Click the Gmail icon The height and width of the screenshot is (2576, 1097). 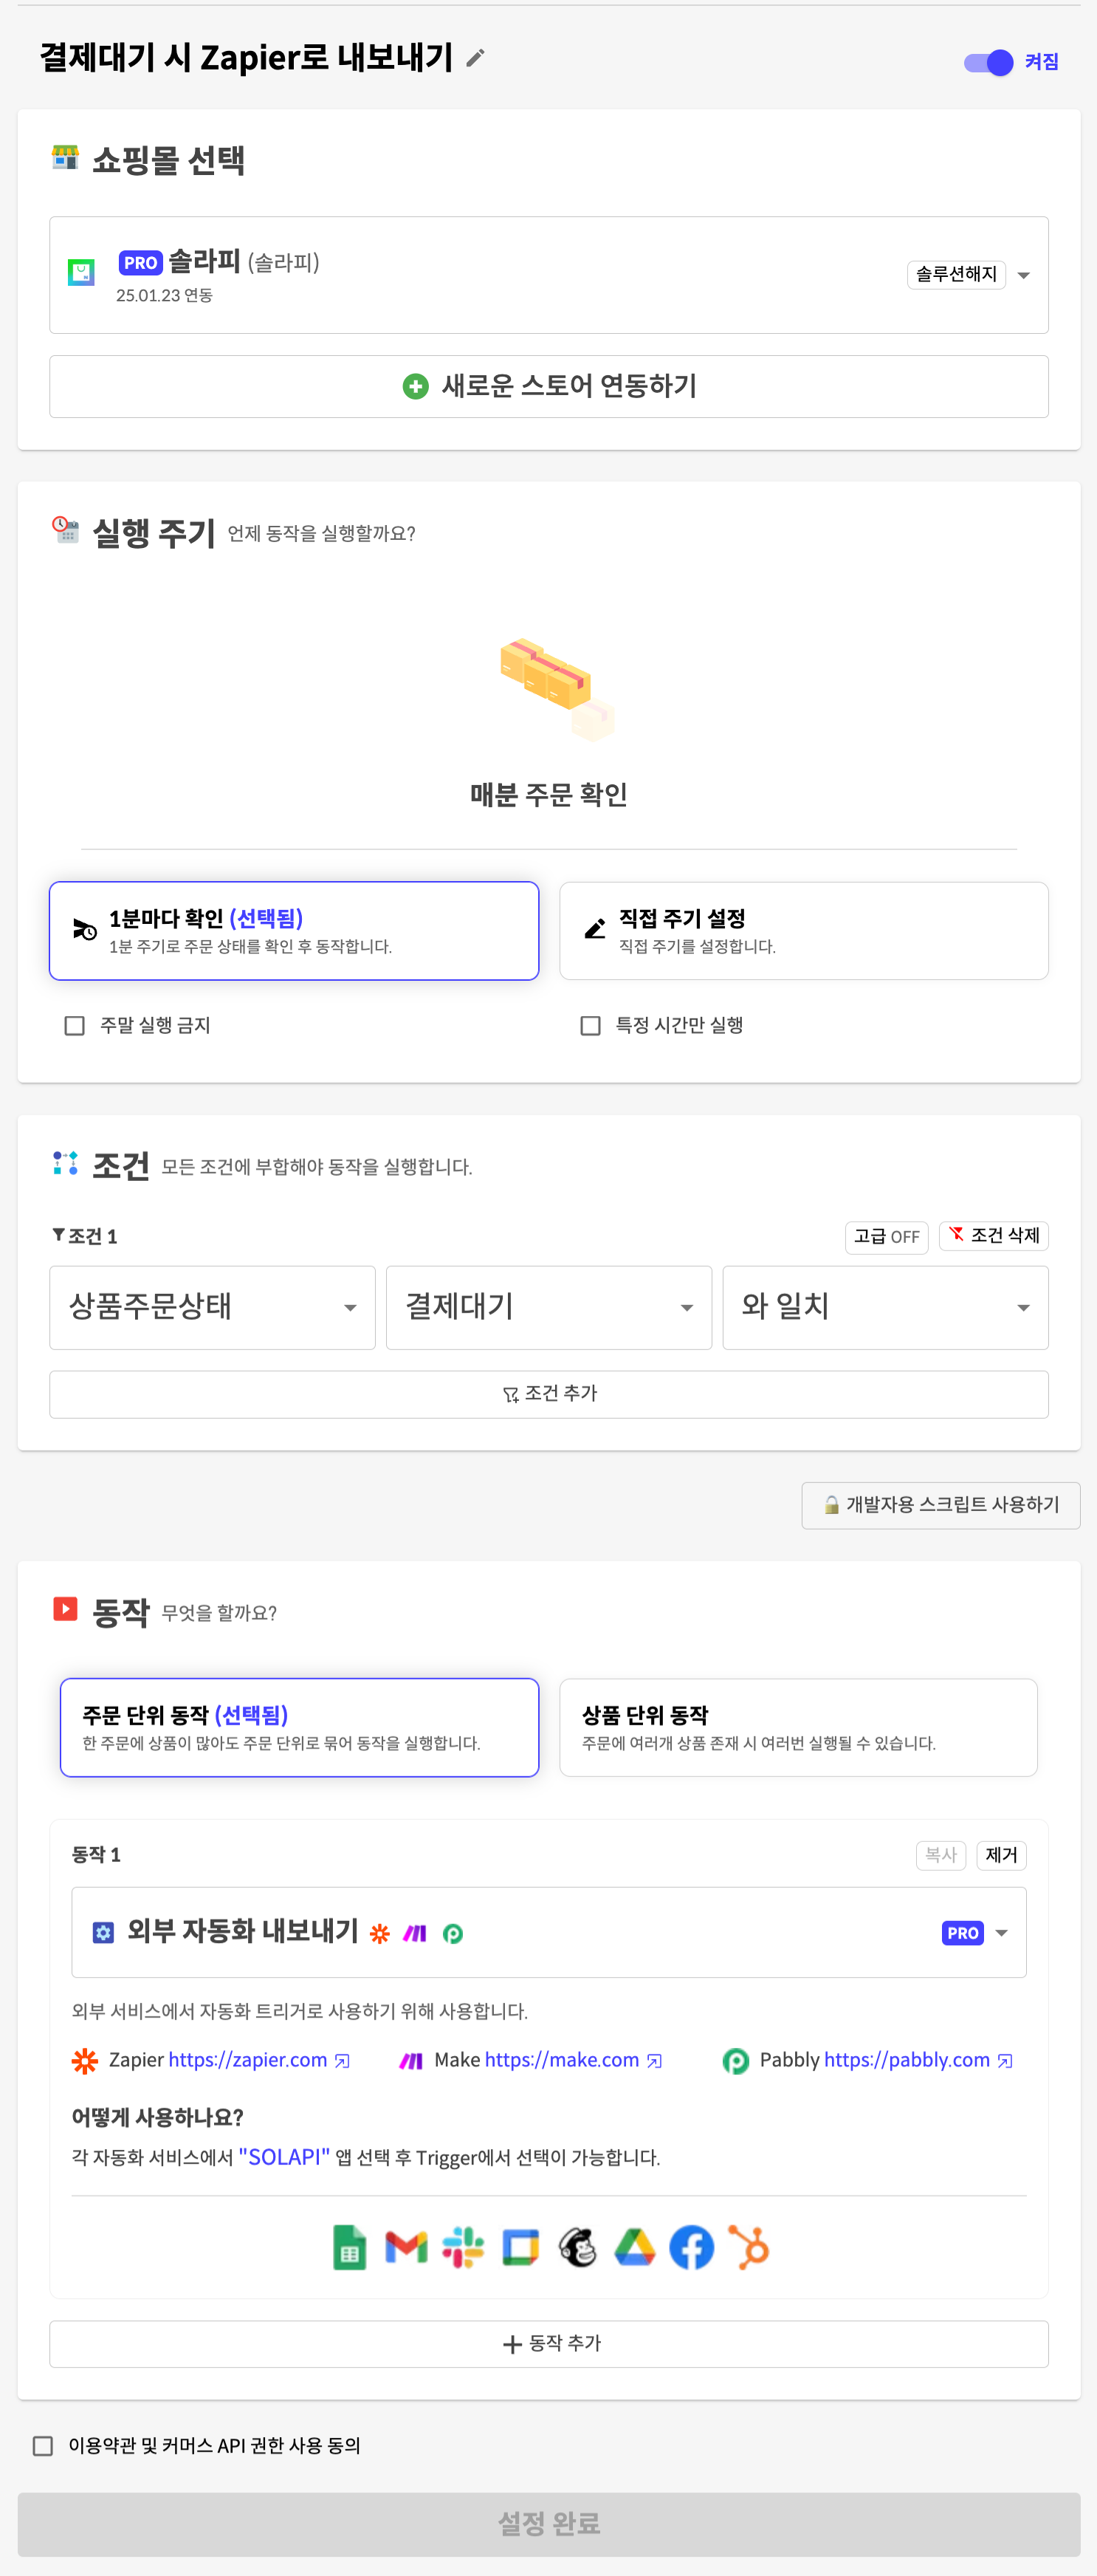pyautogui.click(x=406, y=2248)
